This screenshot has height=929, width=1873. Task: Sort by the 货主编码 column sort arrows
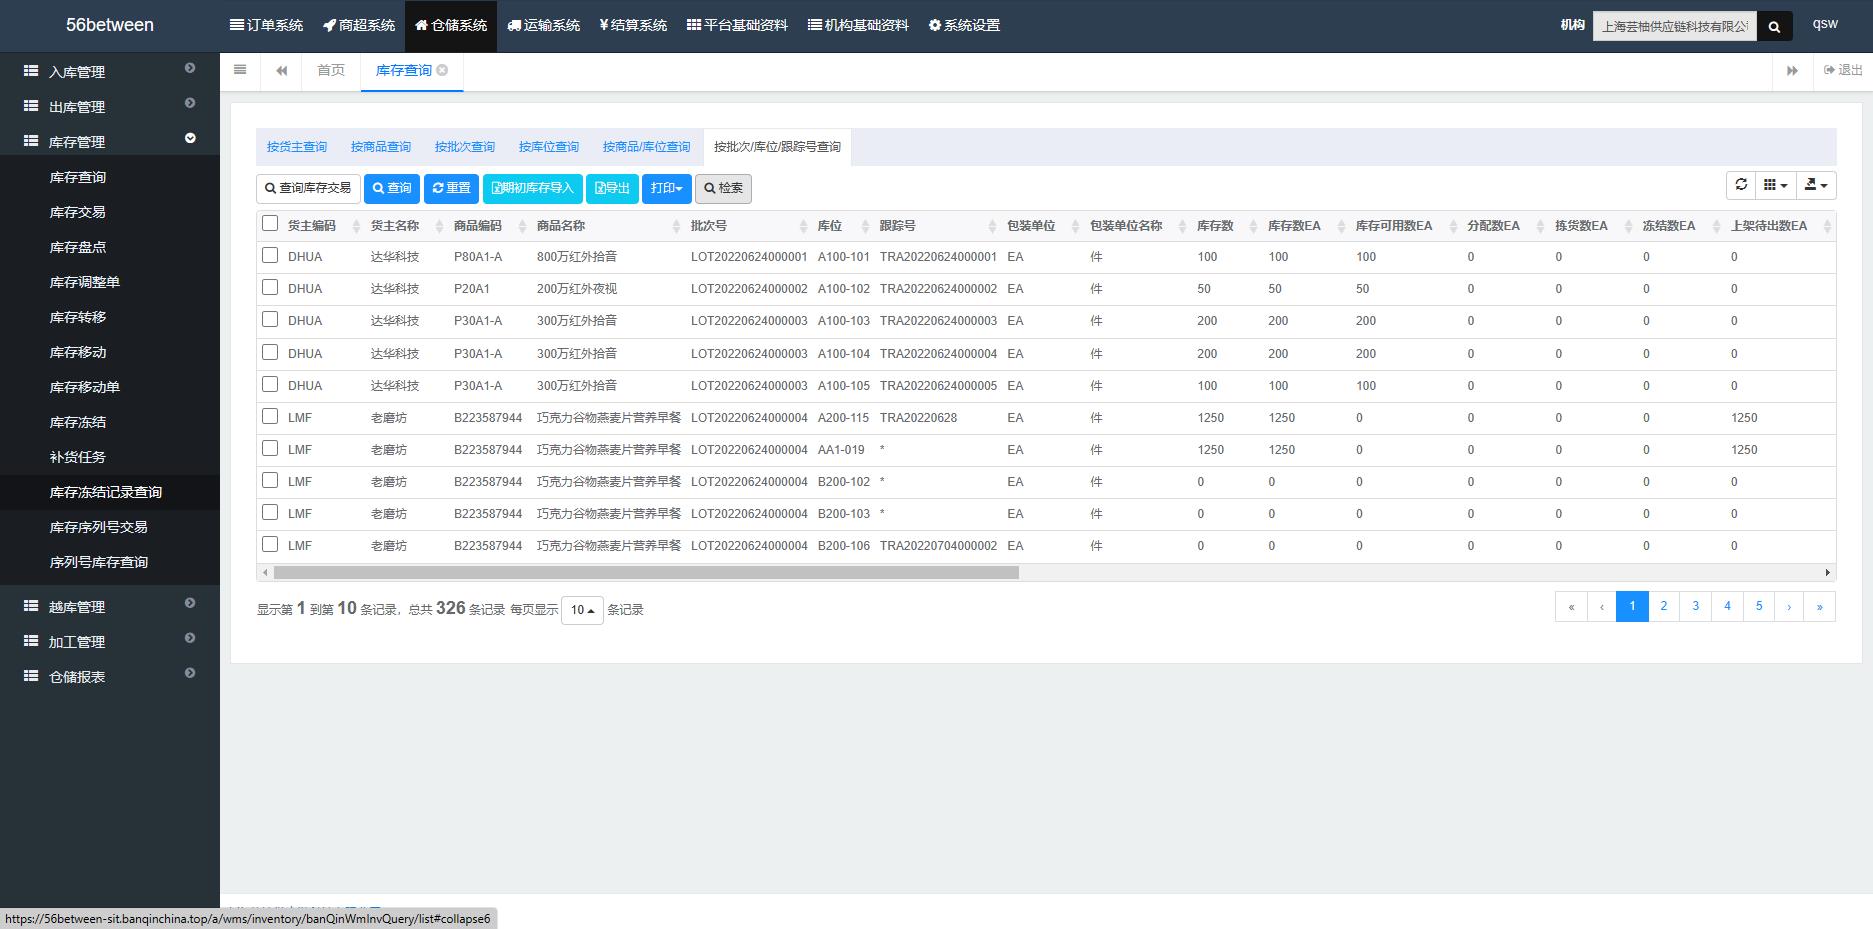click(357, 227)
